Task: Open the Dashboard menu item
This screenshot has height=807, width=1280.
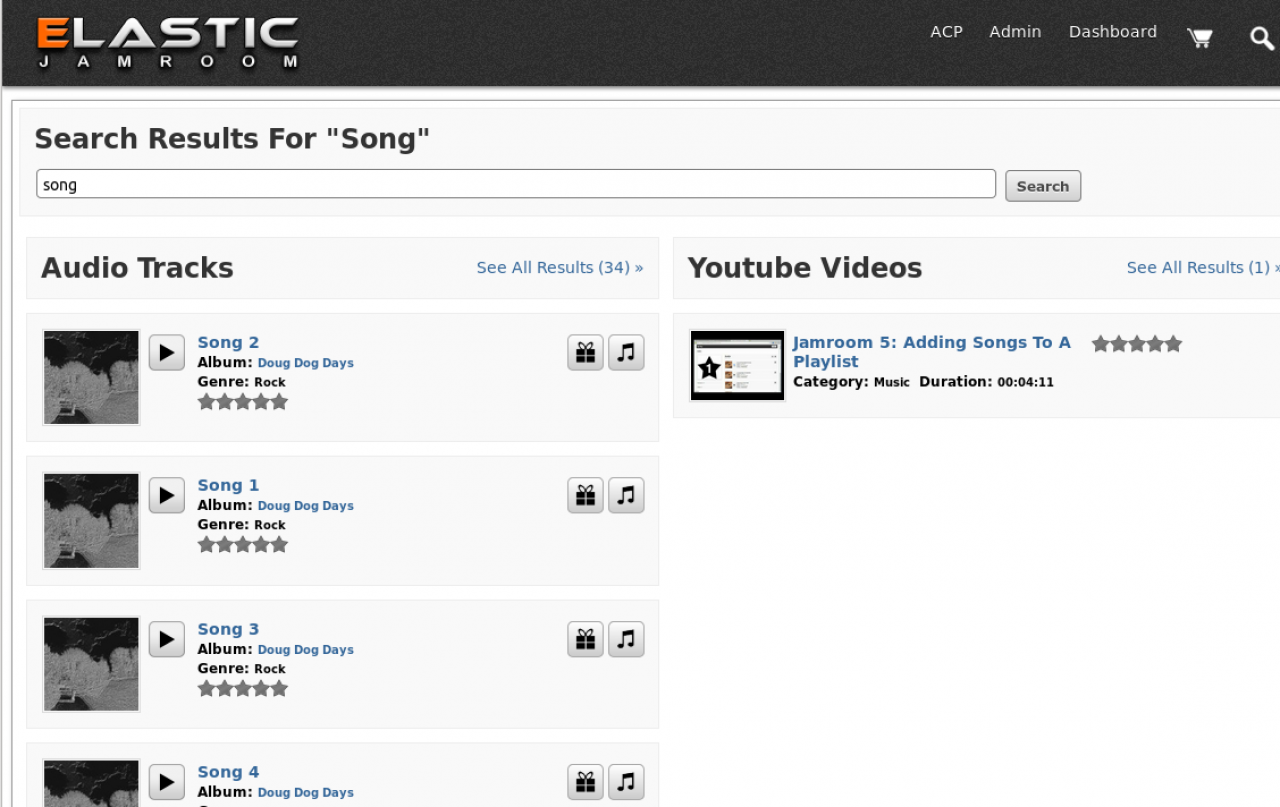Action: (x=1112, y=32)
